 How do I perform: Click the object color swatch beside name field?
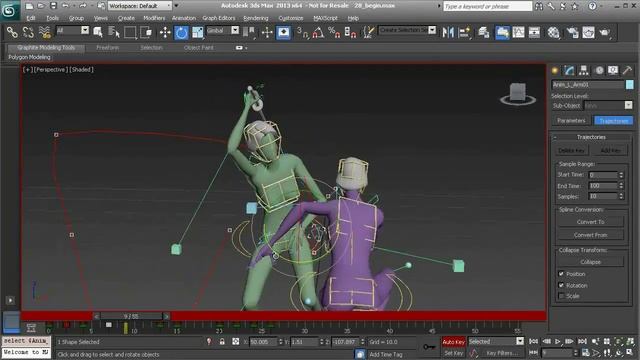coord(629,84)
